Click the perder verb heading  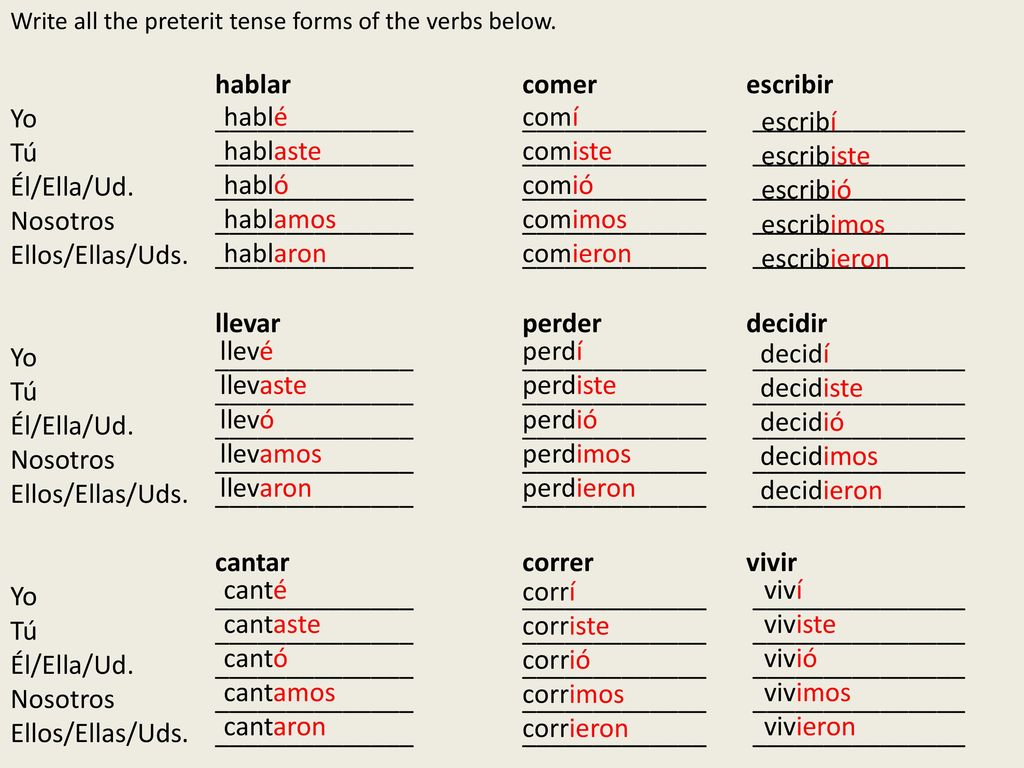pyautogui.click(x=562, y=324)
